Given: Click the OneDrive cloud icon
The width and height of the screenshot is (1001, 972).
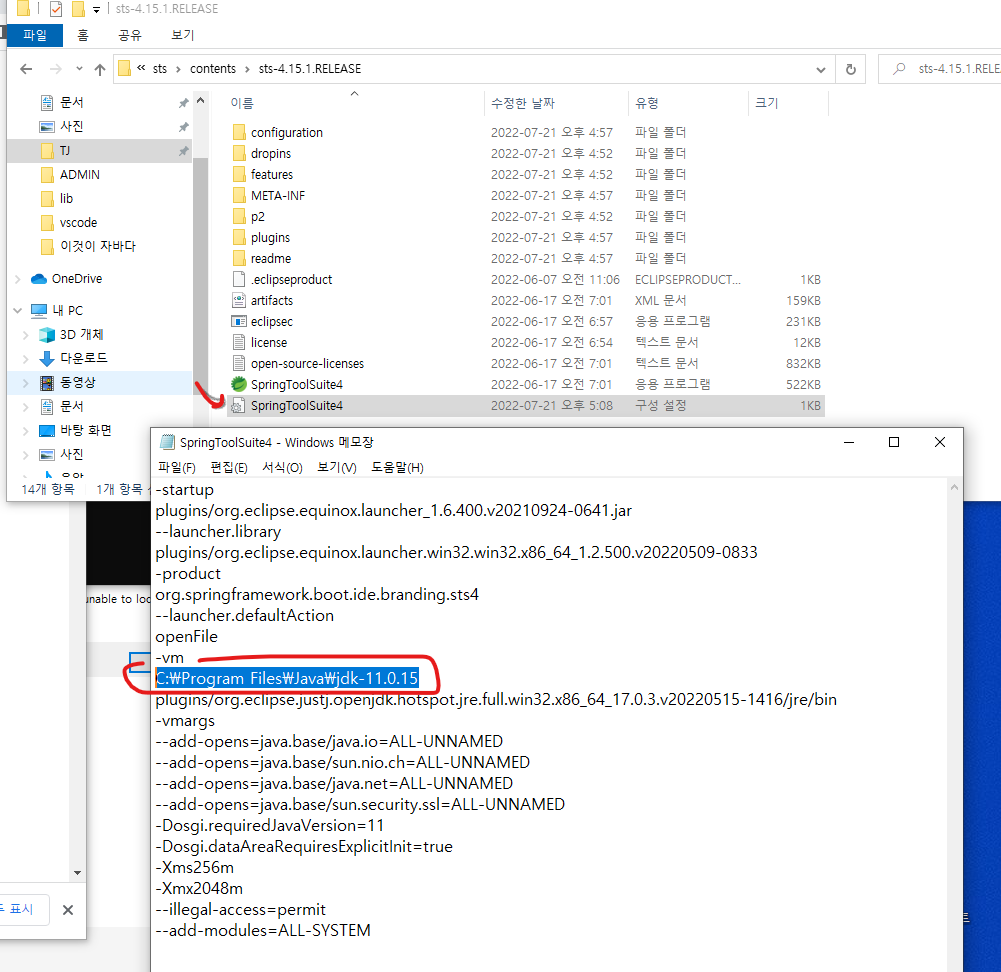Looking at the screenshot, I should (39, 279).
